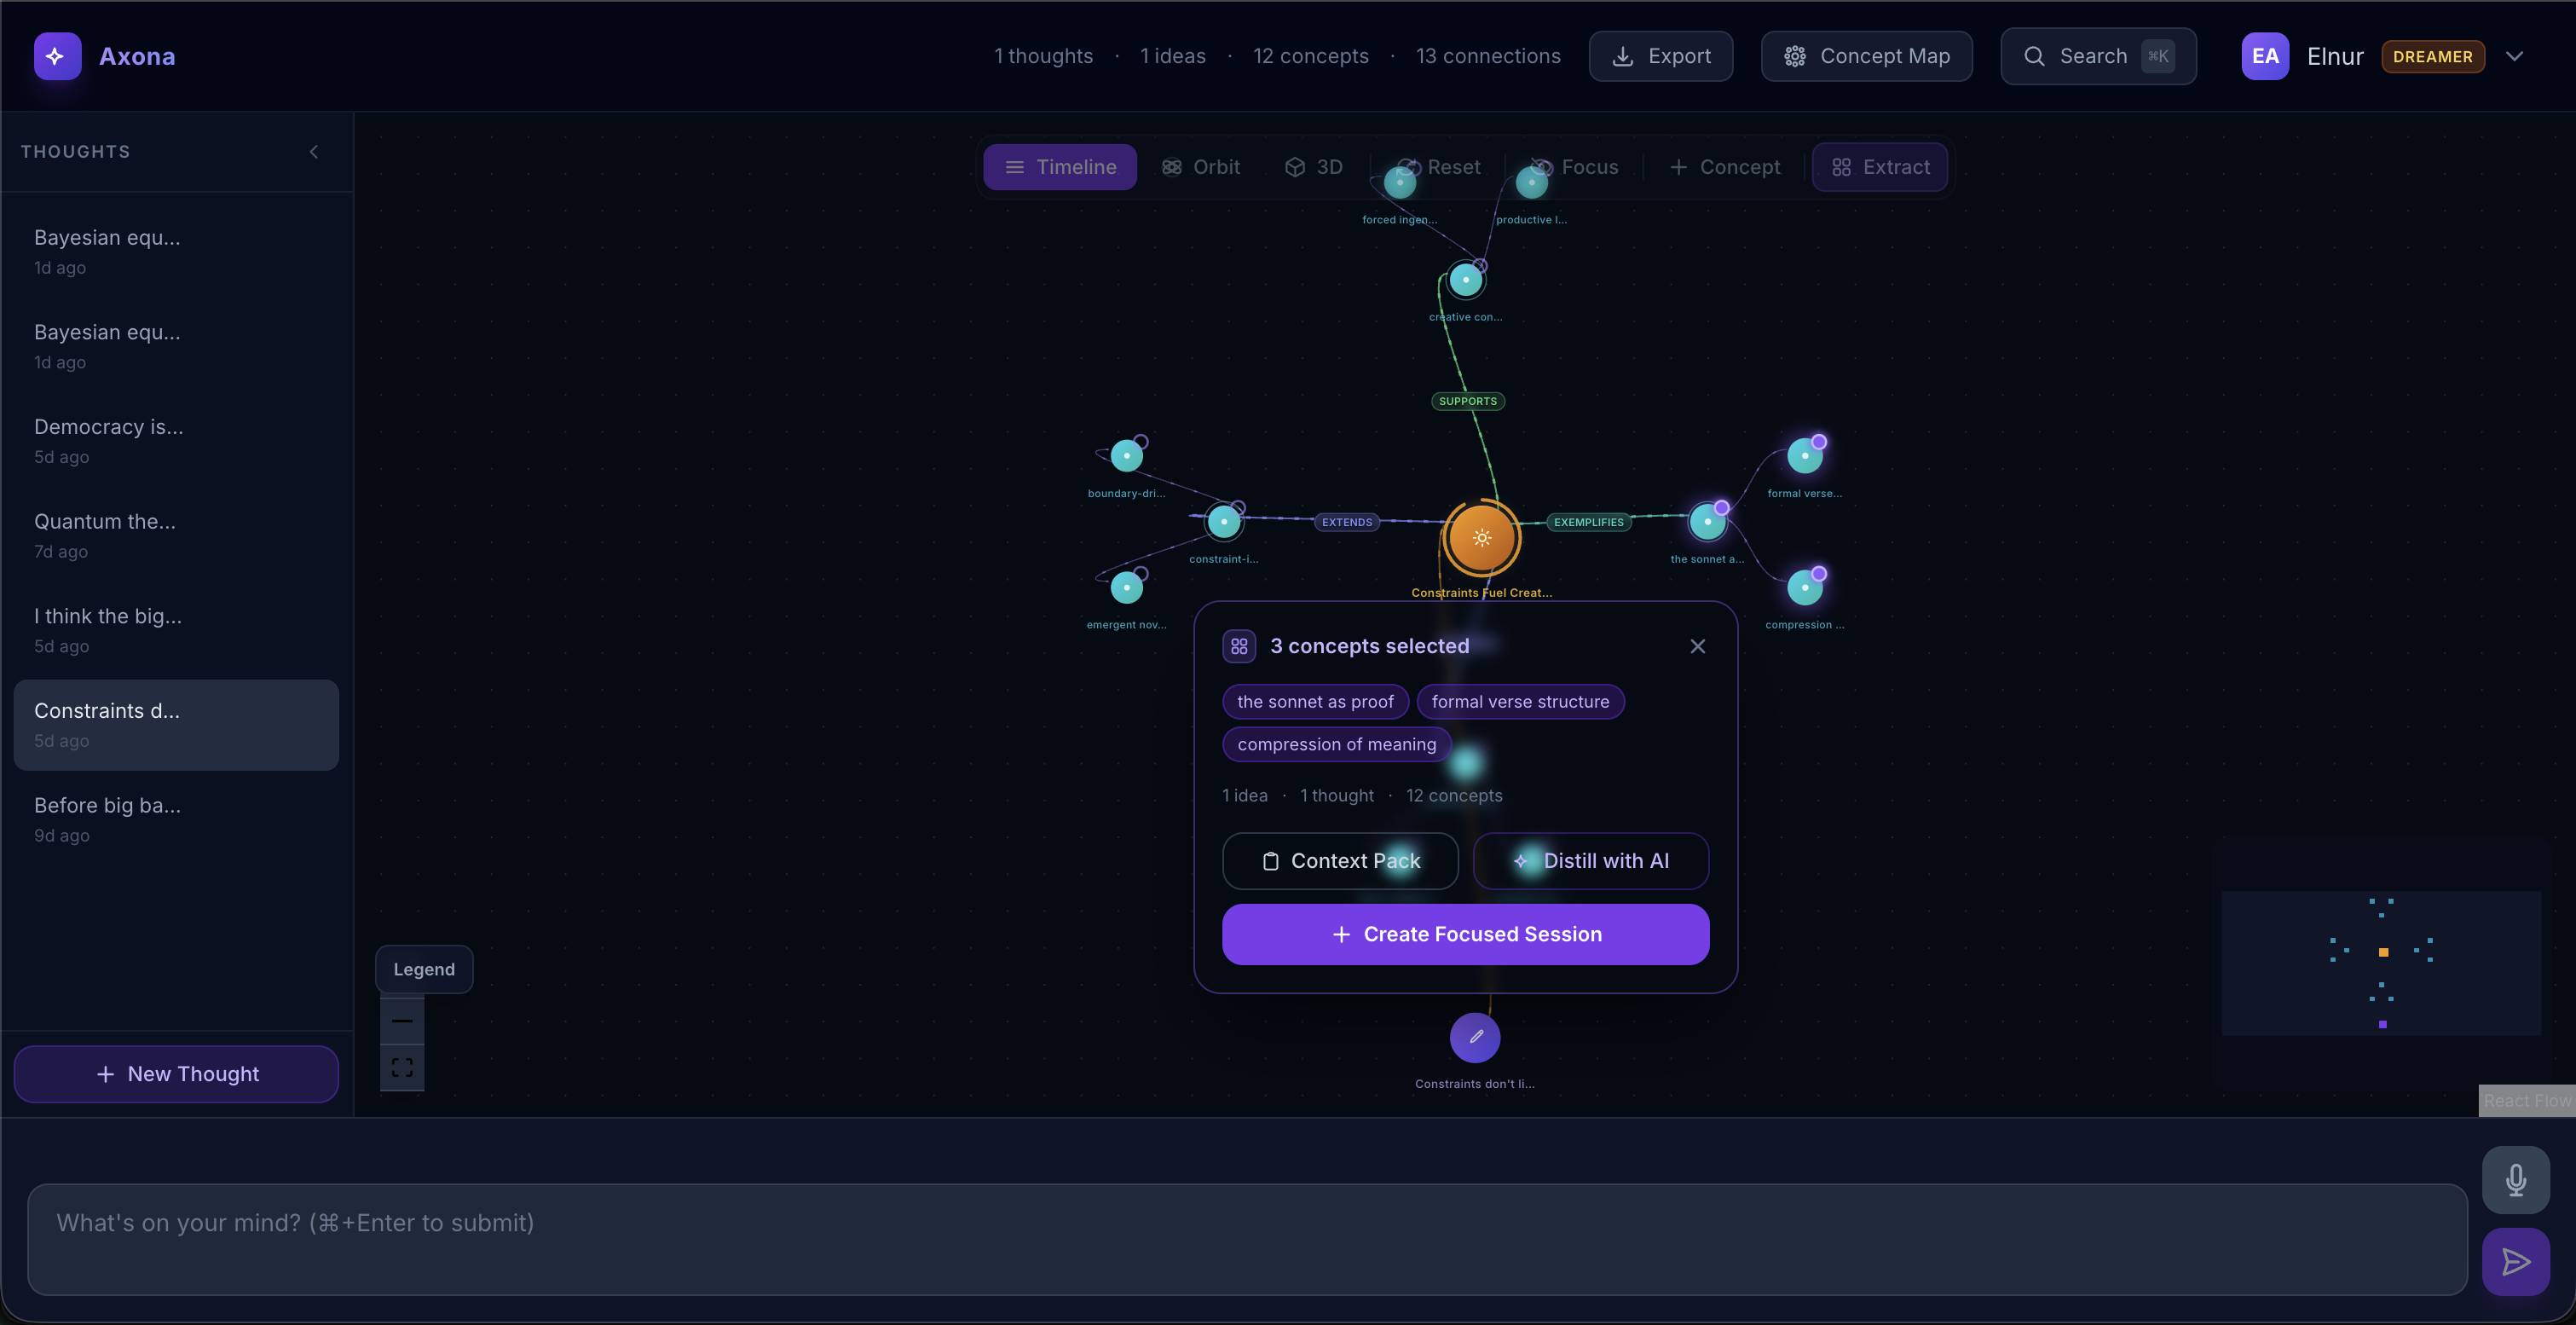The height and width of the screenshot is (1325, 2576).
Task: Select the productive l... concept node
Action: (x=1532, y=182)
